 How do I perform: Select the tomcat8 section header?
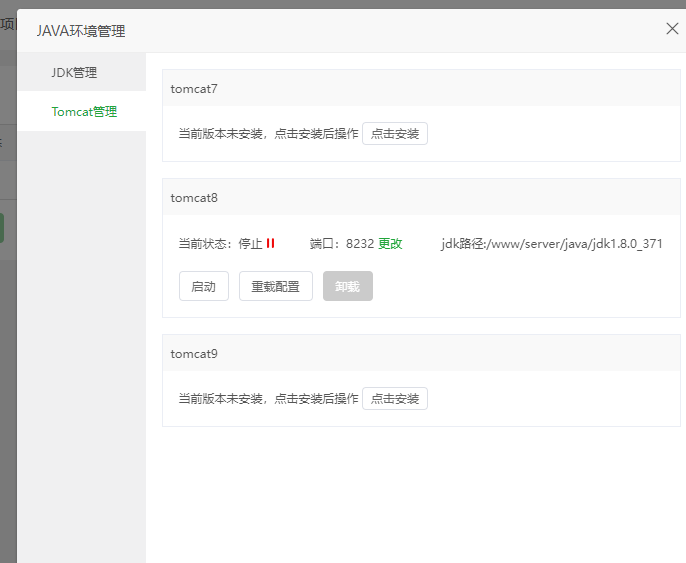pyautogui.click(x=421, y=197)
